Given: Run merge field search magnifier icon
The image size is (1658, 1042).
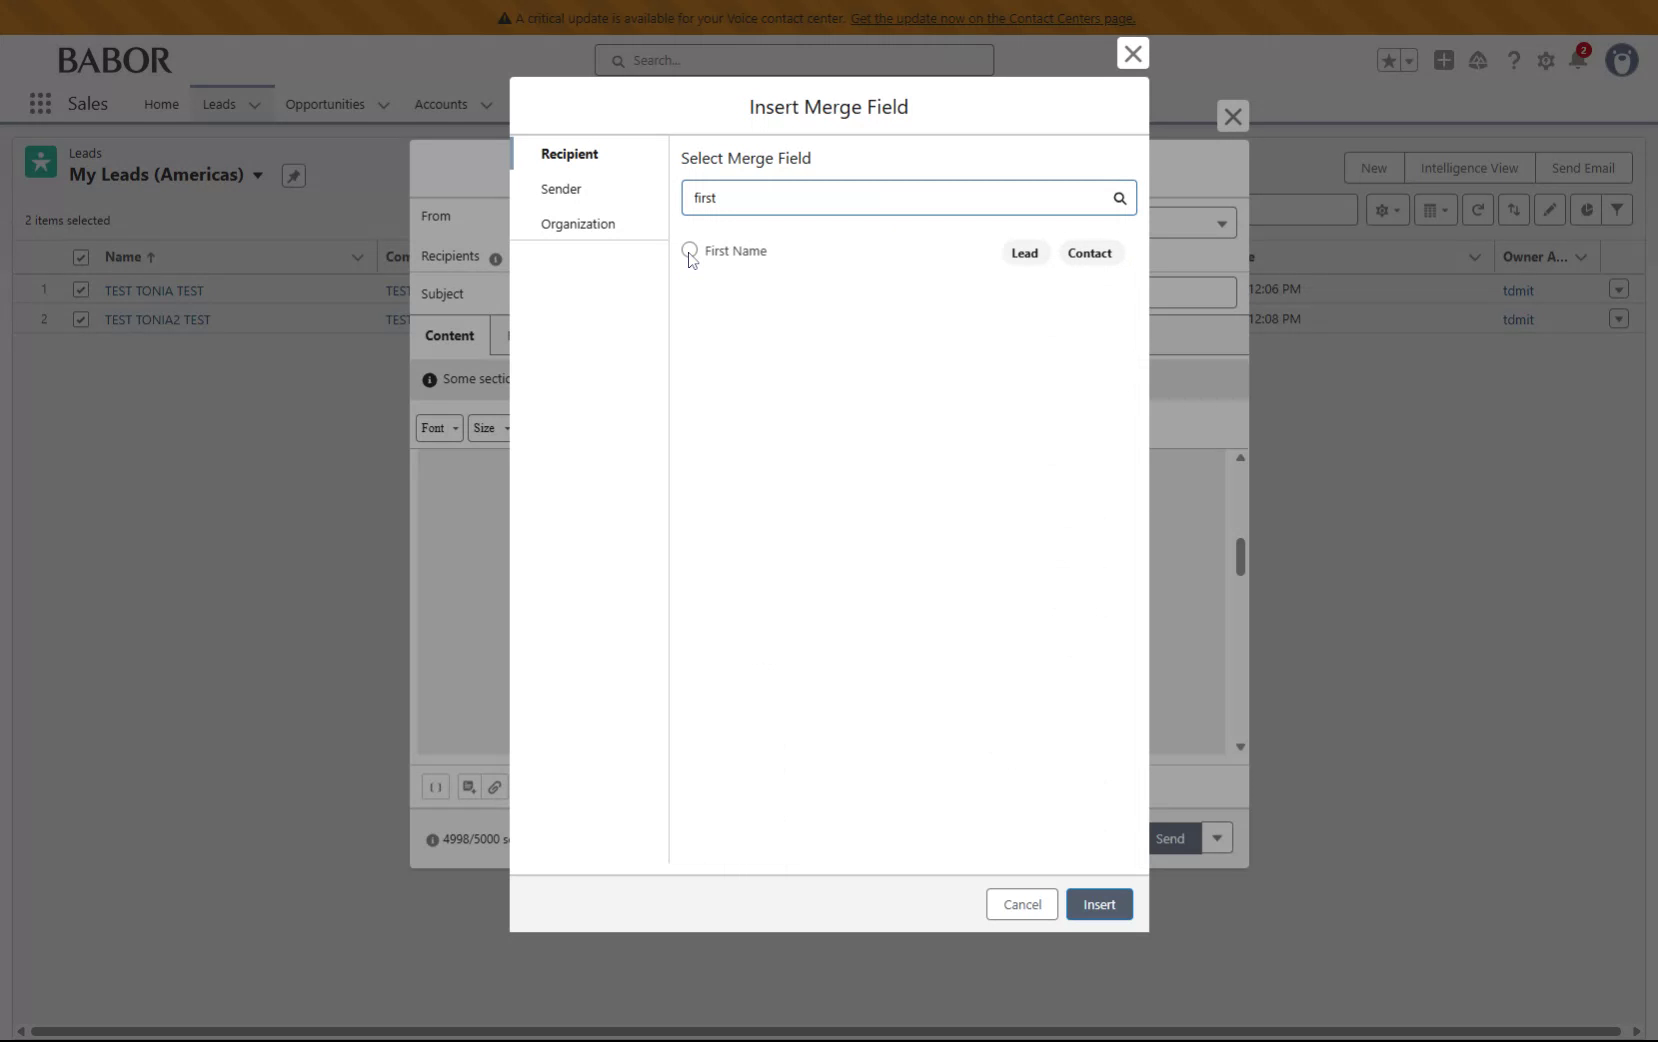Looking at the screenshot, I should pyautogui.click(x=1119, y=197).
